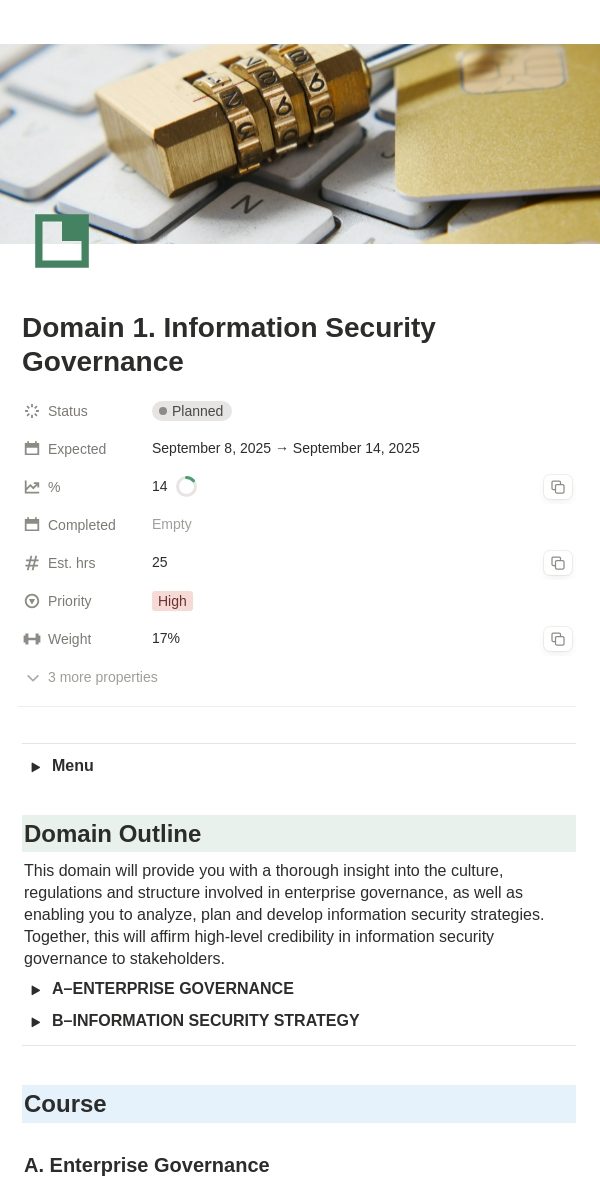
Task: Click the page title Domain 1
Action: coord(229,344)
